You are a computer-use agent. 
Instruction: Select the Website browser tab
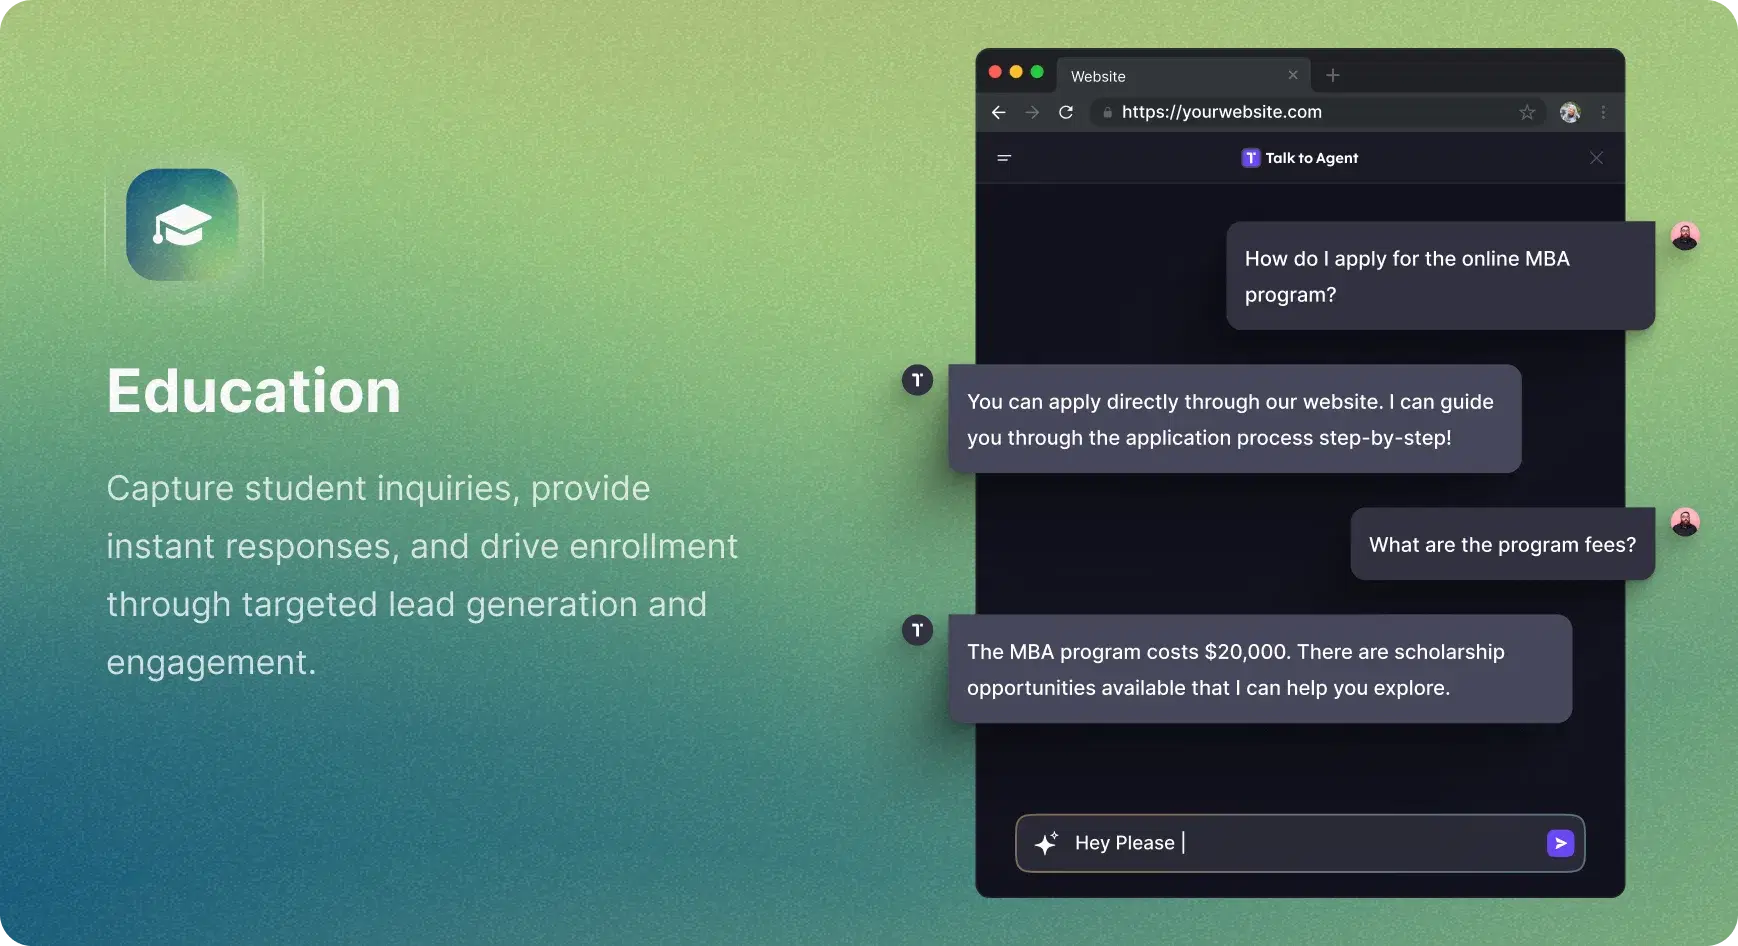pos(1160,76)
